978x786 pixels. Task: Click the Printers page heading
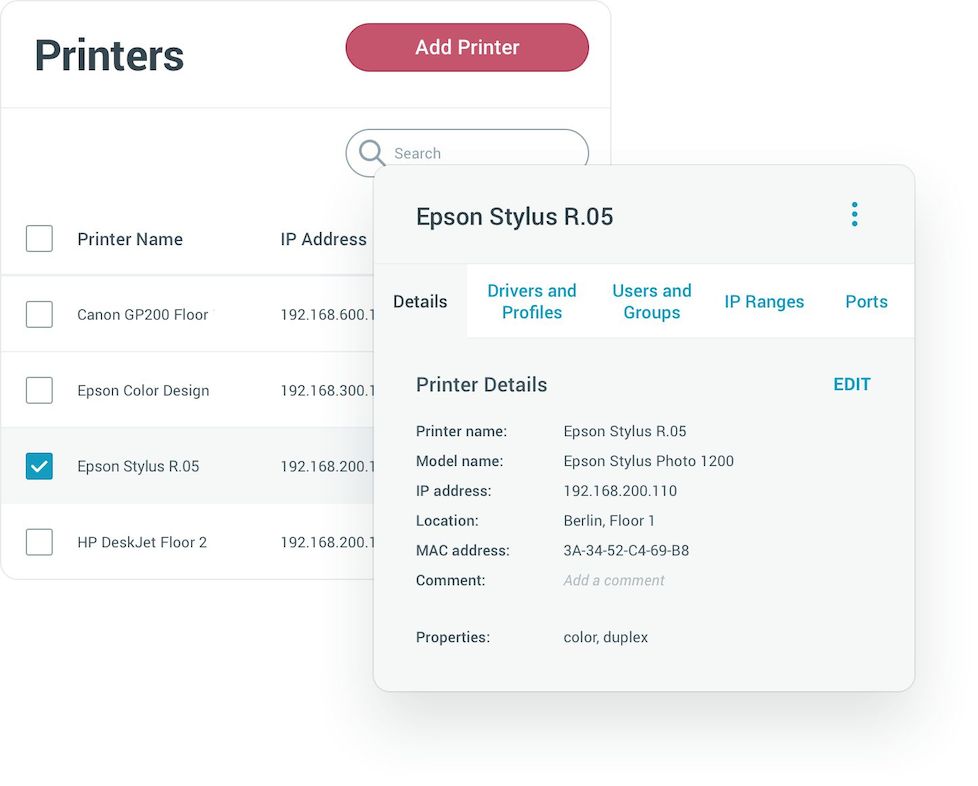pos(109,56)
